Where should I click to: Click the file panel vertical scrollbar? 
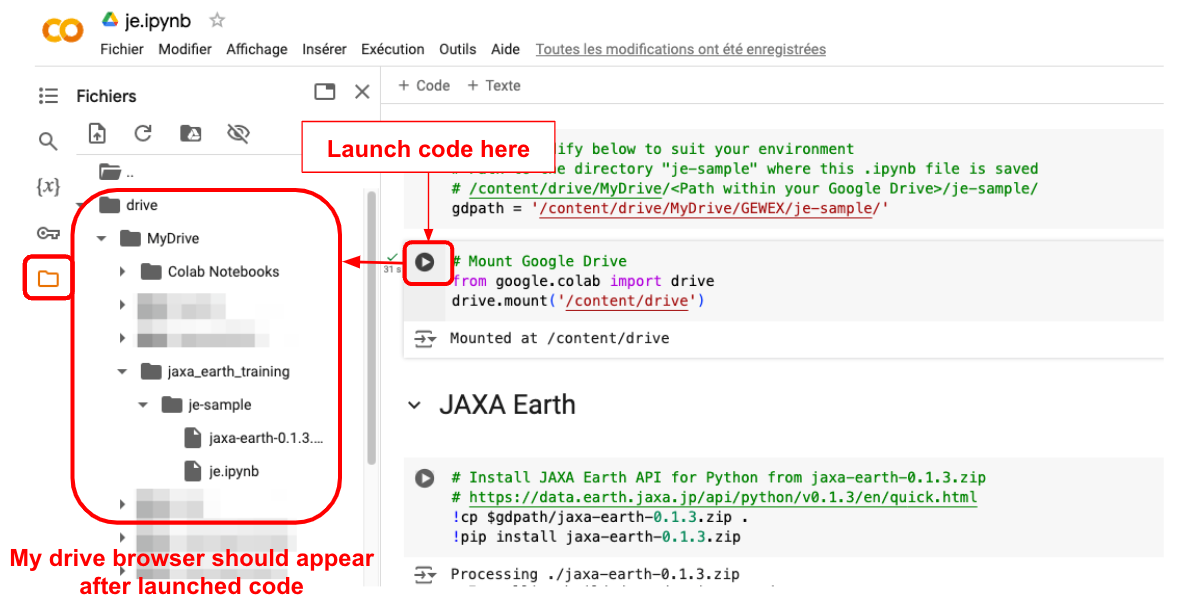372,330
